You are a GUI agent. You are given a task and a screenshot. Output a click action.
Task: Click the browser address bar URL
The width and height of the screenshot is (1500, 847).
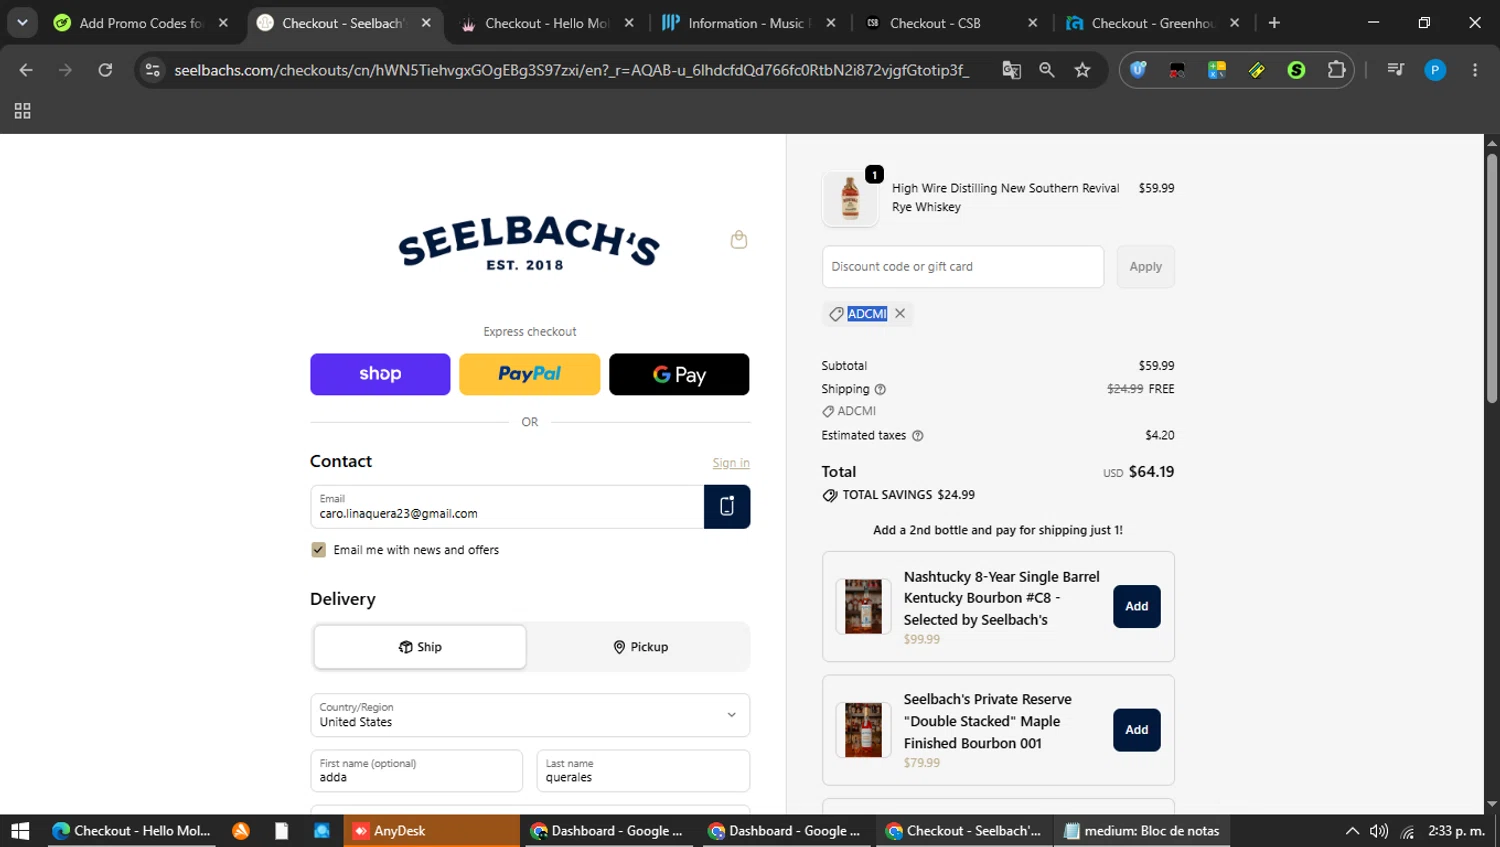[571, 70]
